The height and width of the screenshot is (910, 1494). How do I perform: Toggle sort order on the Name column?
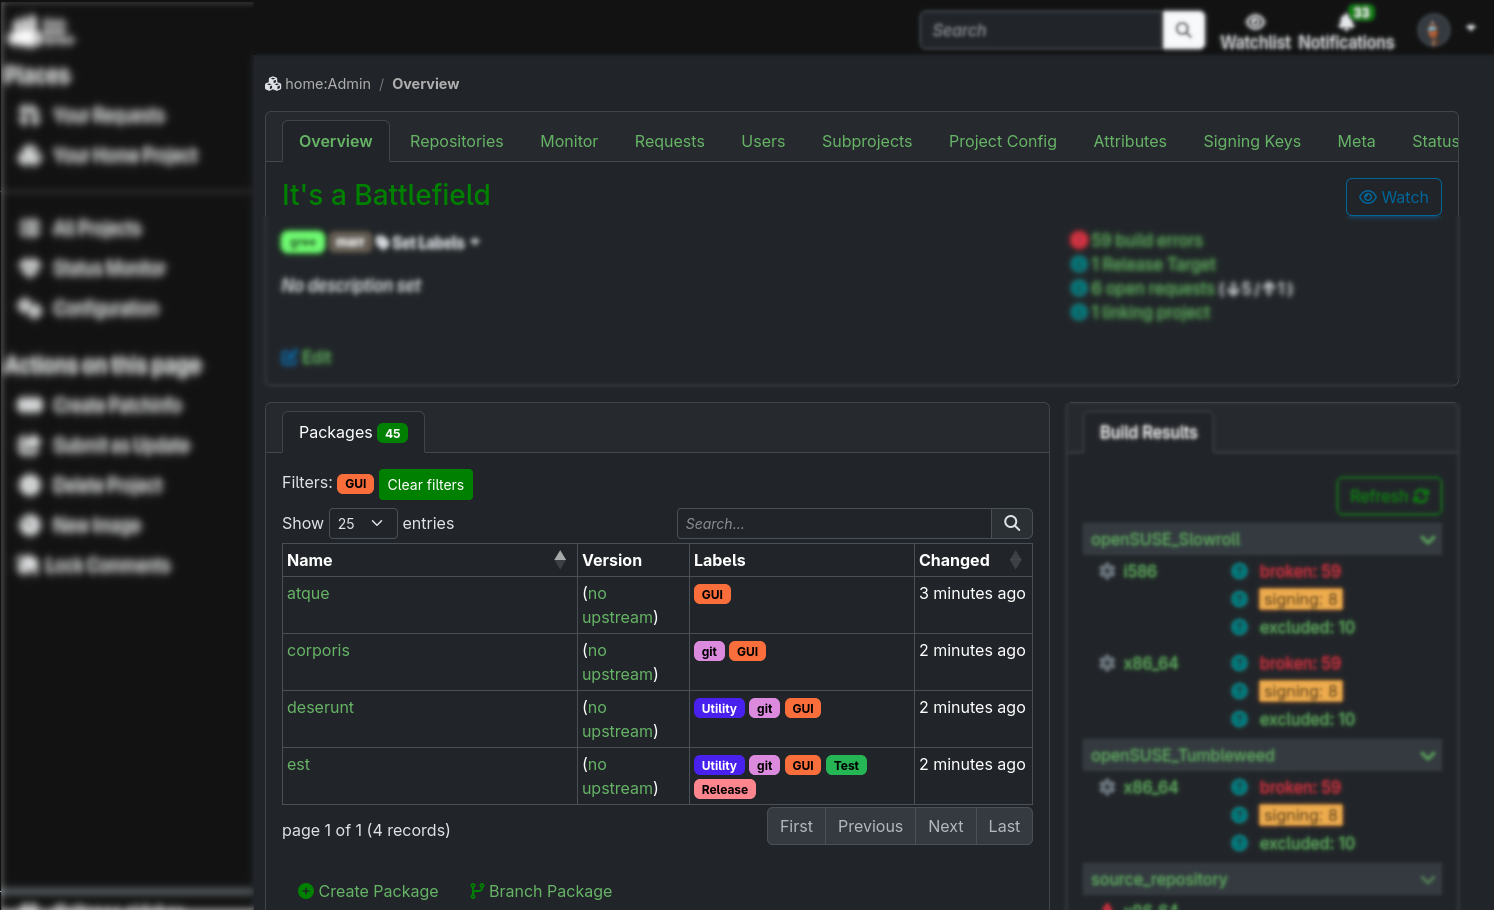click(559, 560)
